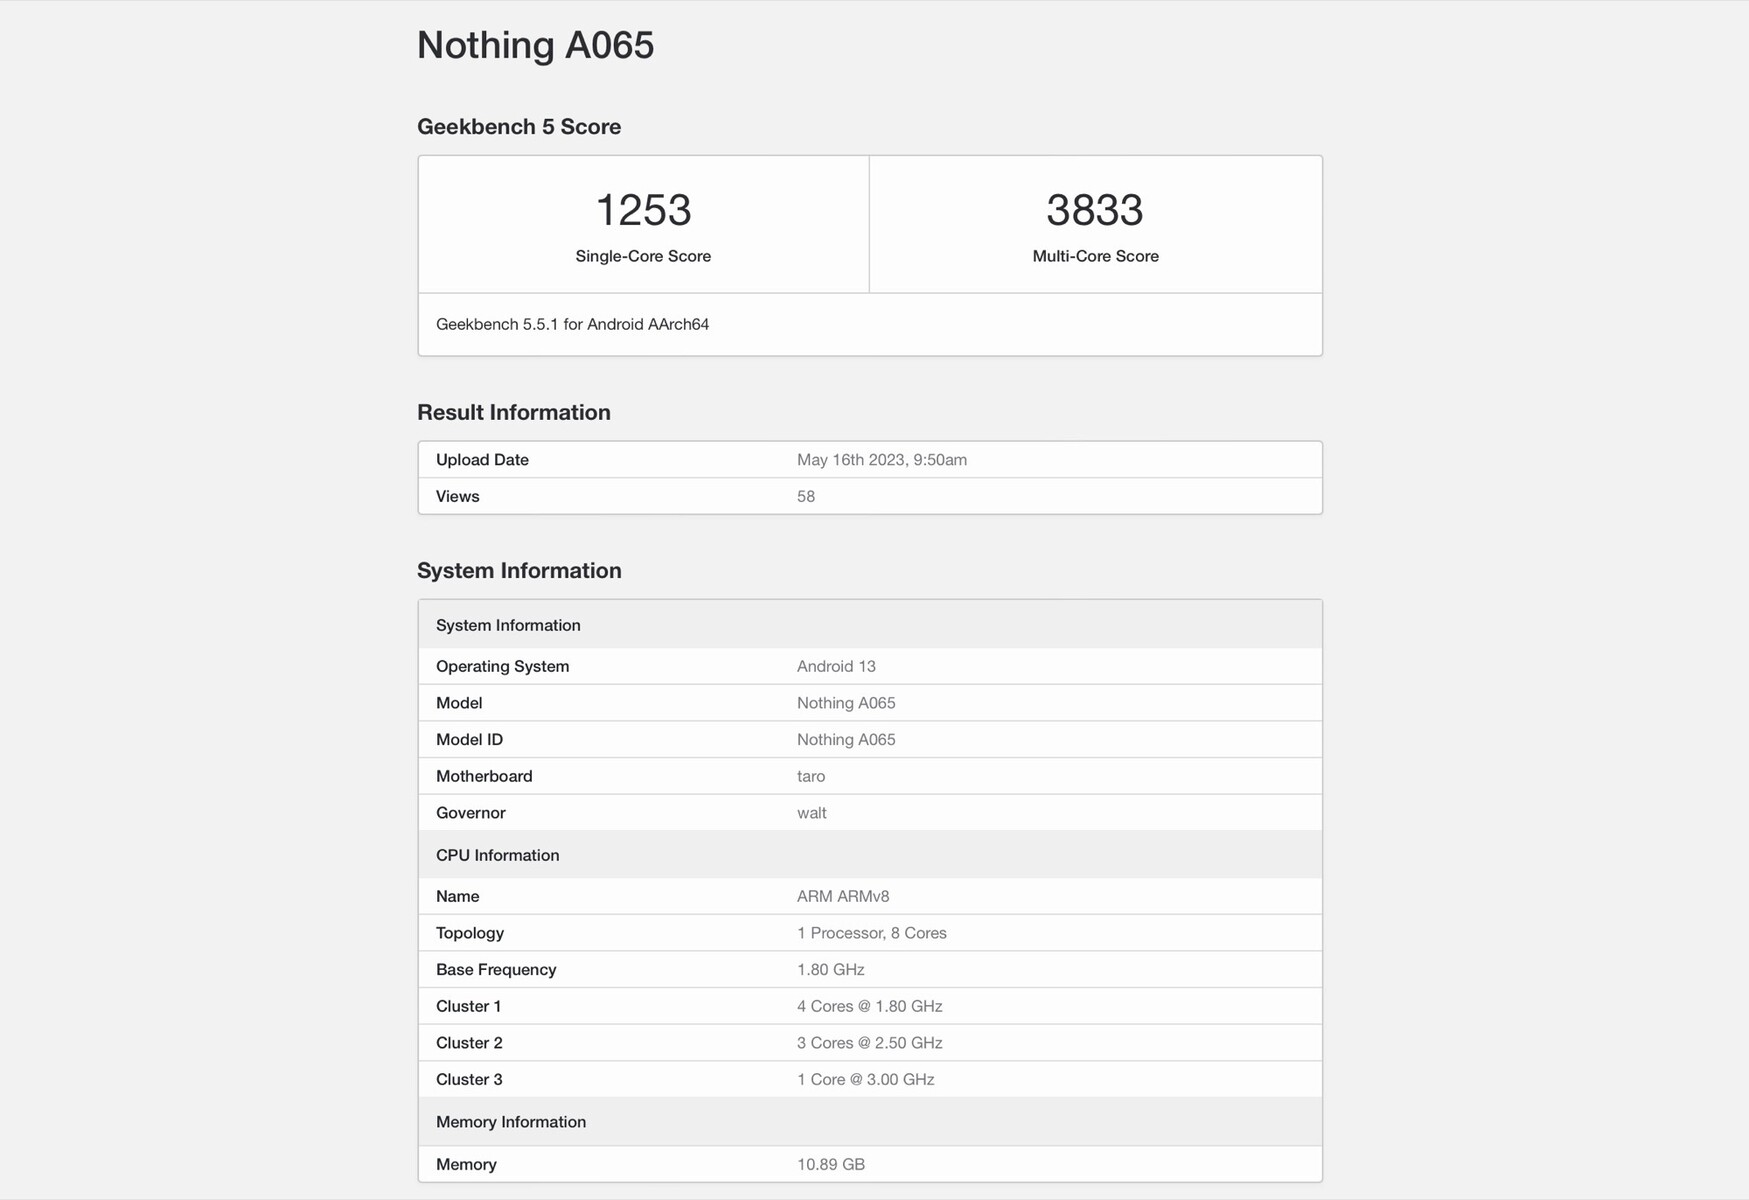
Task: Click the Motherboard value taro
Action: (811, 776)
